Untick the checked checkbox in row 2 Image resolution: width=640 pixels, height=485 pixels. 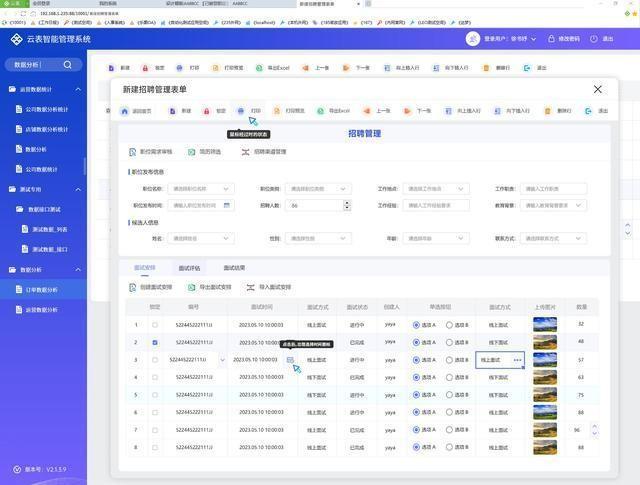(x=155, y=343)
